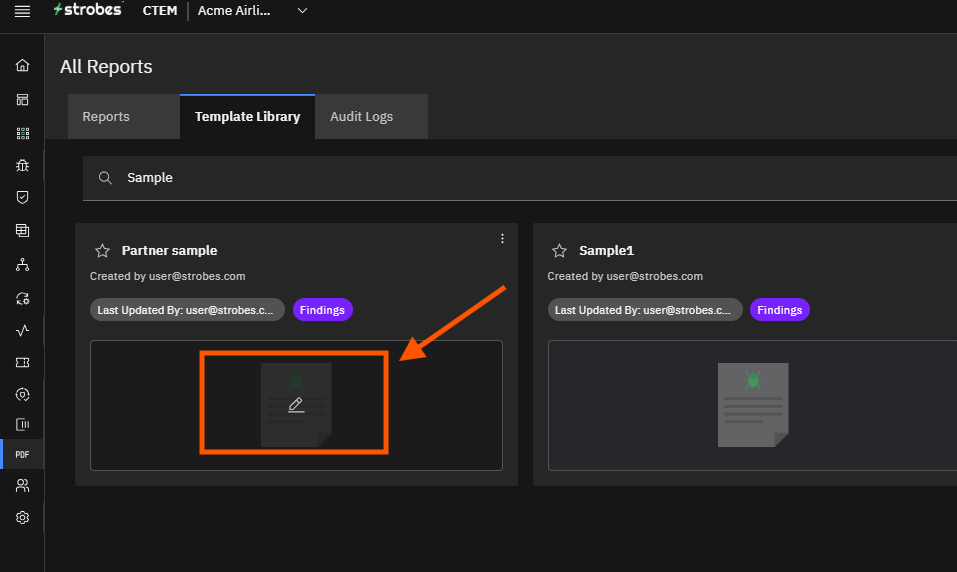Click Findings tag on Sample1

[x=779, y=310]
